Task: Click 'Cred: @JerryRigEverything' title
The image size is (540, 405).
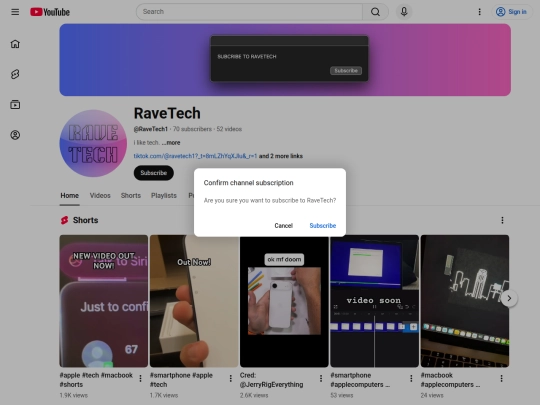Action: 272,380
